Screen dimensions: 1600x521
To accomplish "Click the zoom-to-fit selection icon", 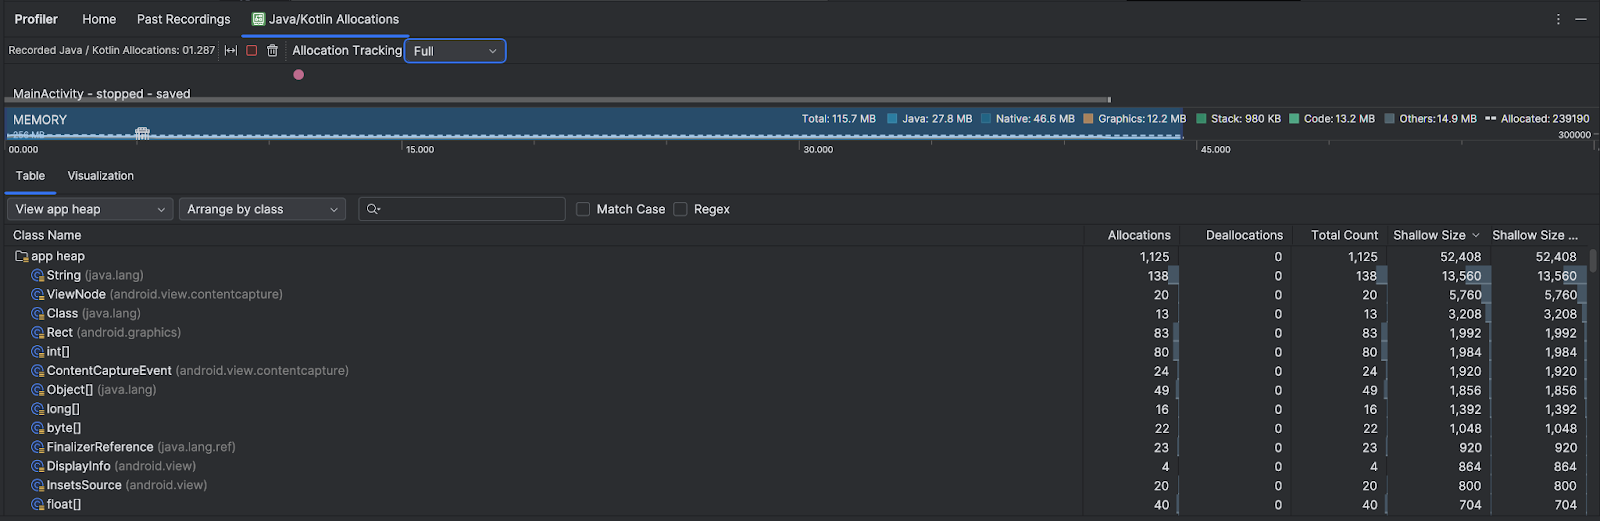I will 231,51.
